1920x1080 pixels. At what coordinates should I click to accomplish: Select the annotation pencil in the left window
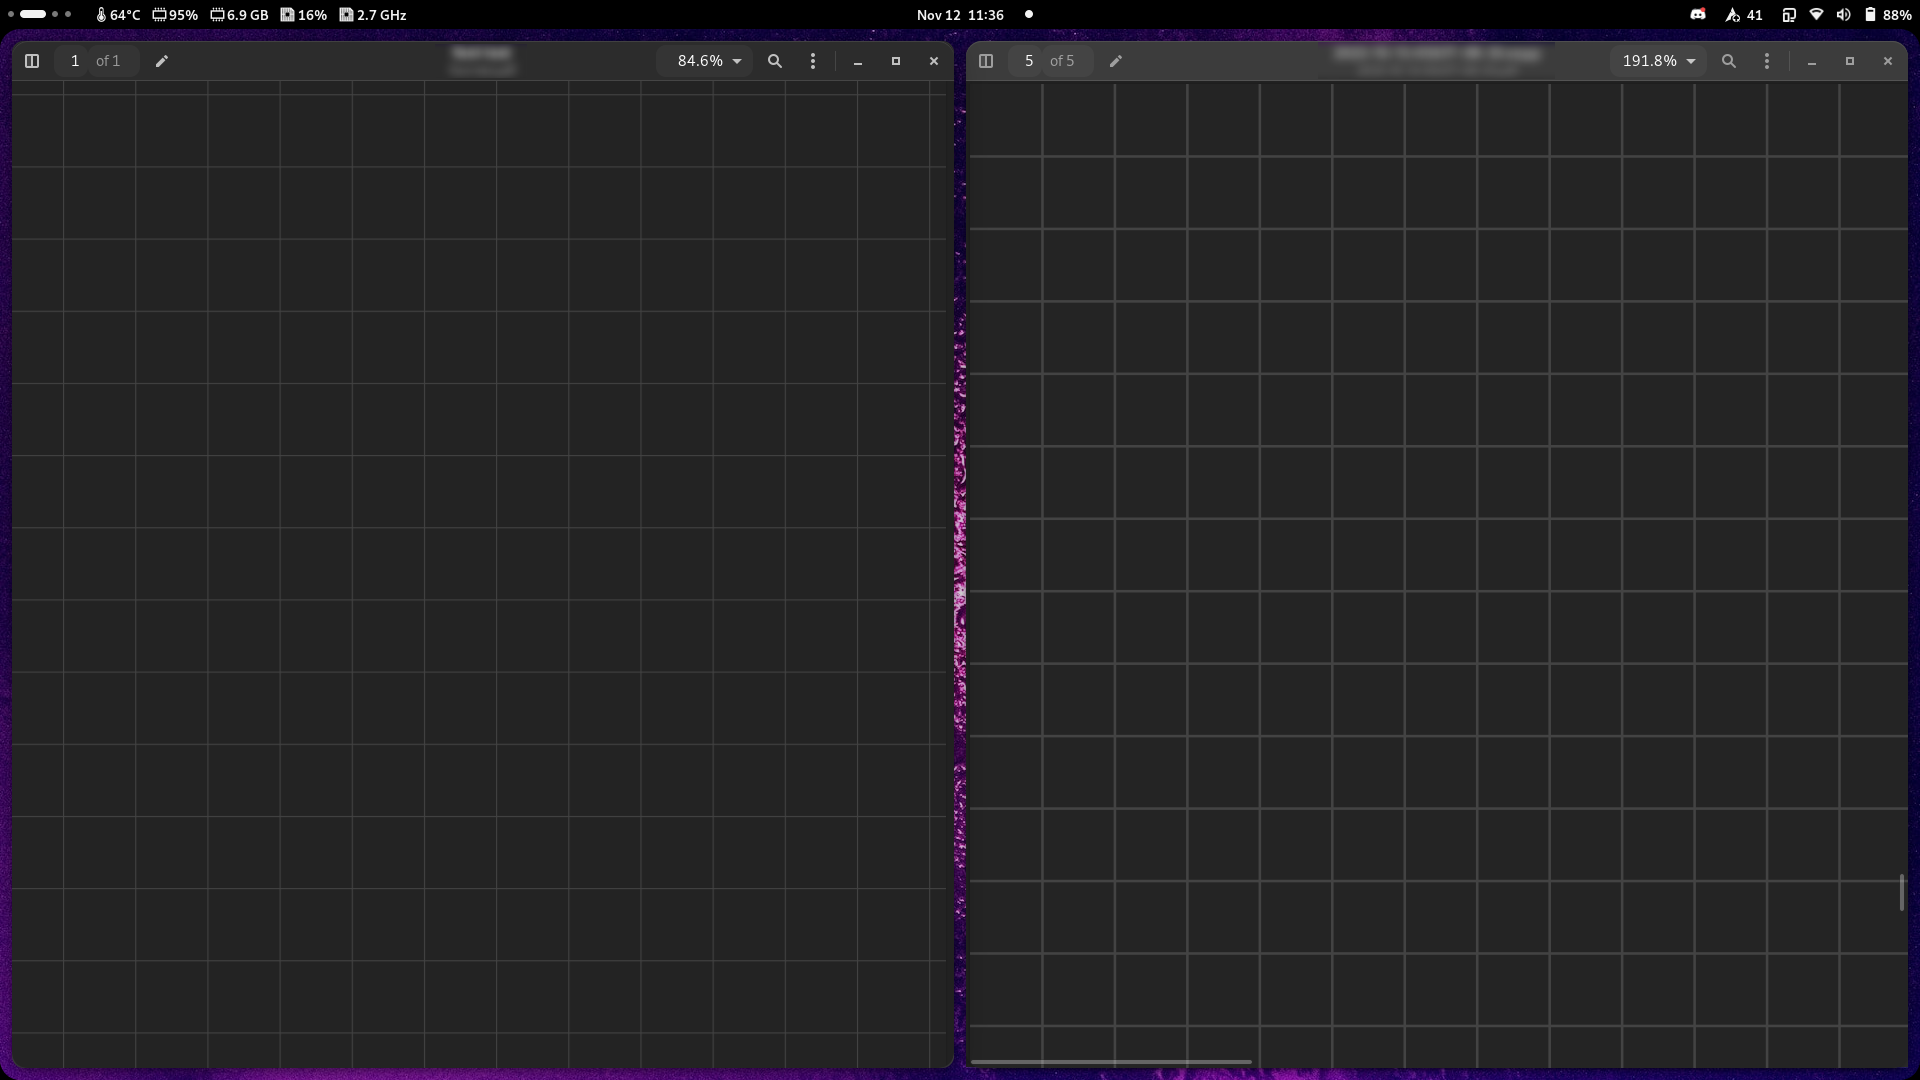click(161, 61)
